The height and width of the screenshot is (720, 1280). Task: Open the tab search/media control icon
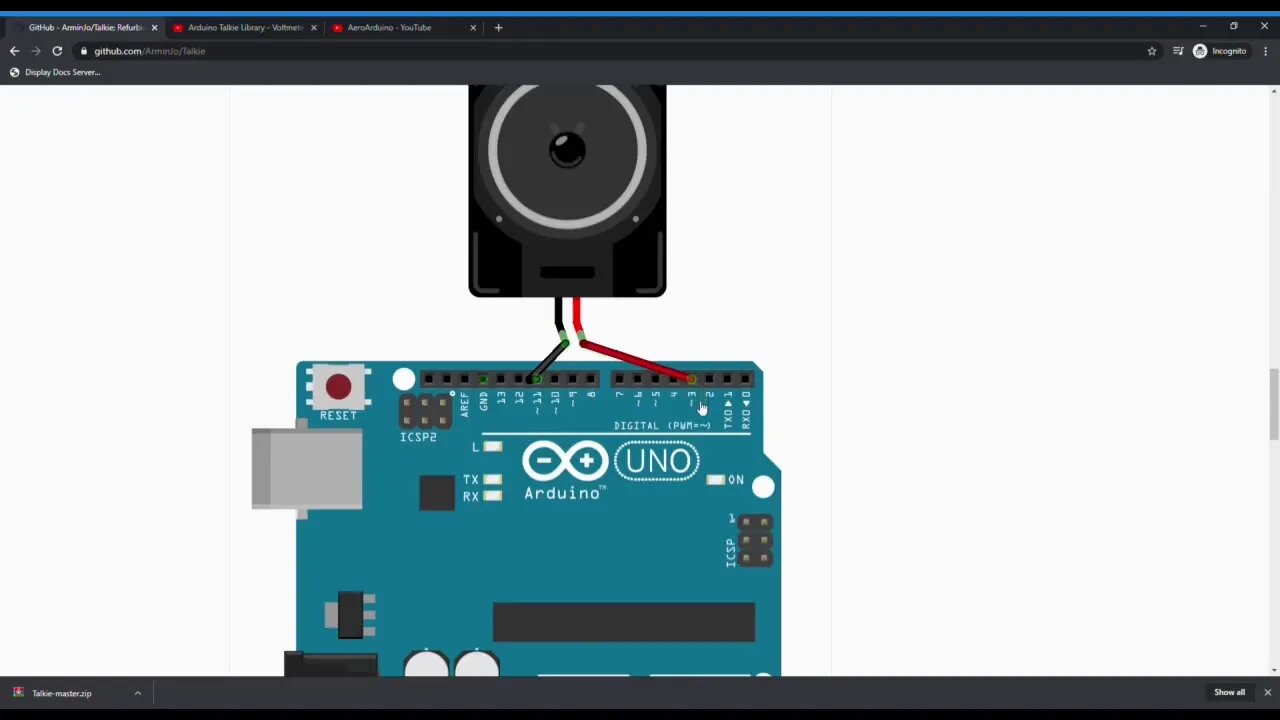[x=1178, y=51]
